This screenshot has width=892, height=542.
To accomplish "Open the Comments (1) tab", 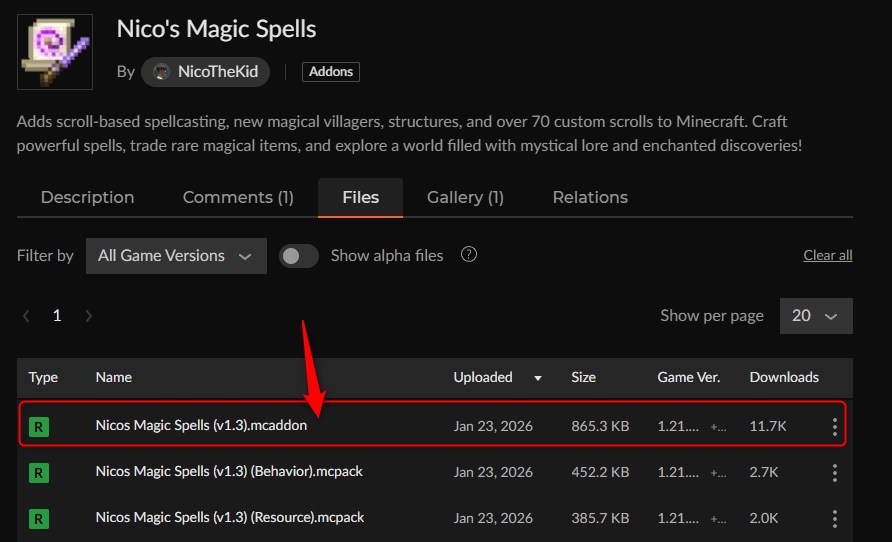I will coord(238,197).
